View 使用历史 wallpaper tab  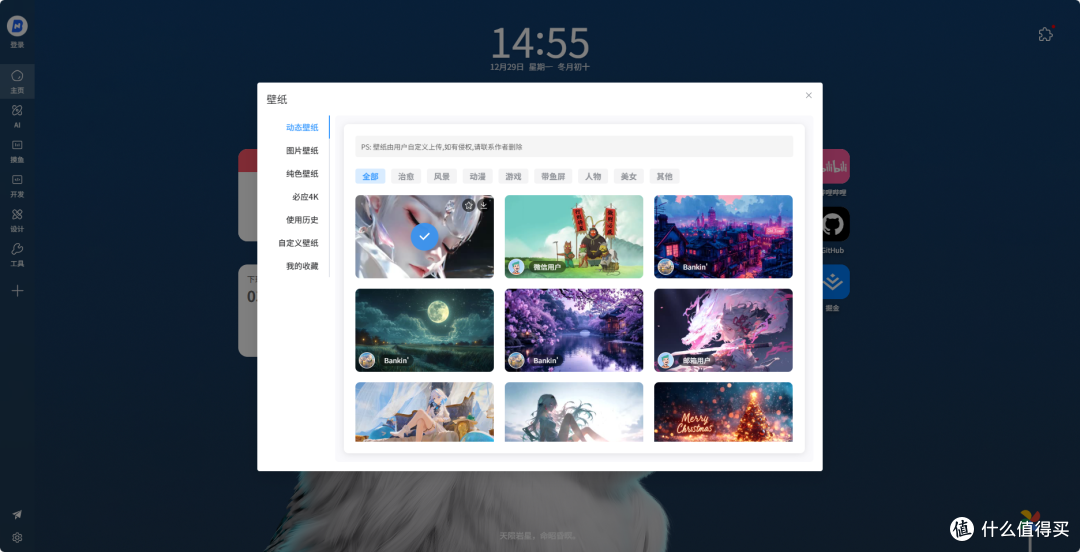302,220
